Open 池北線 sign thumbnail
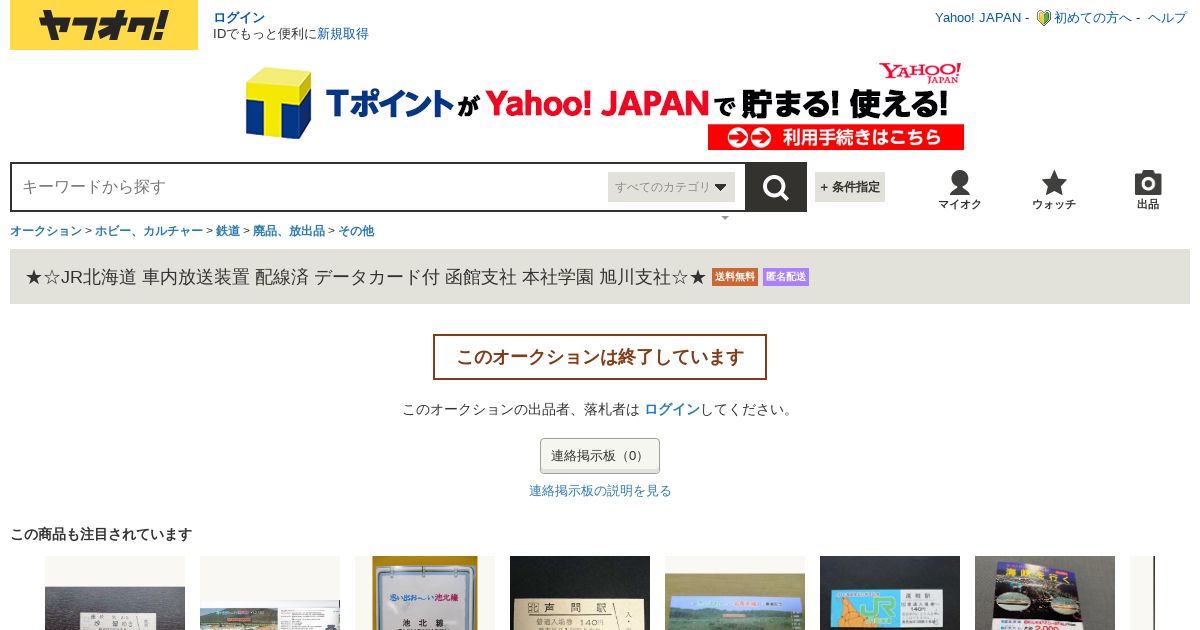Screen dimensions: 1200x630 tap(425, 593)
